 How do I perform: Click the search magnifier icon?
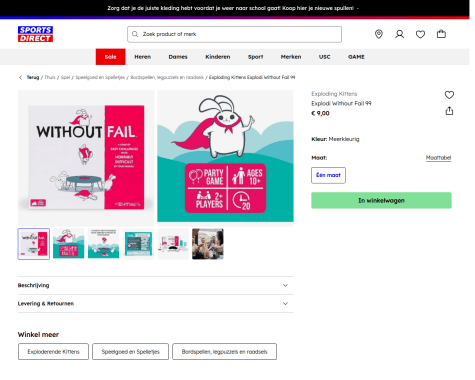[135, 34]
